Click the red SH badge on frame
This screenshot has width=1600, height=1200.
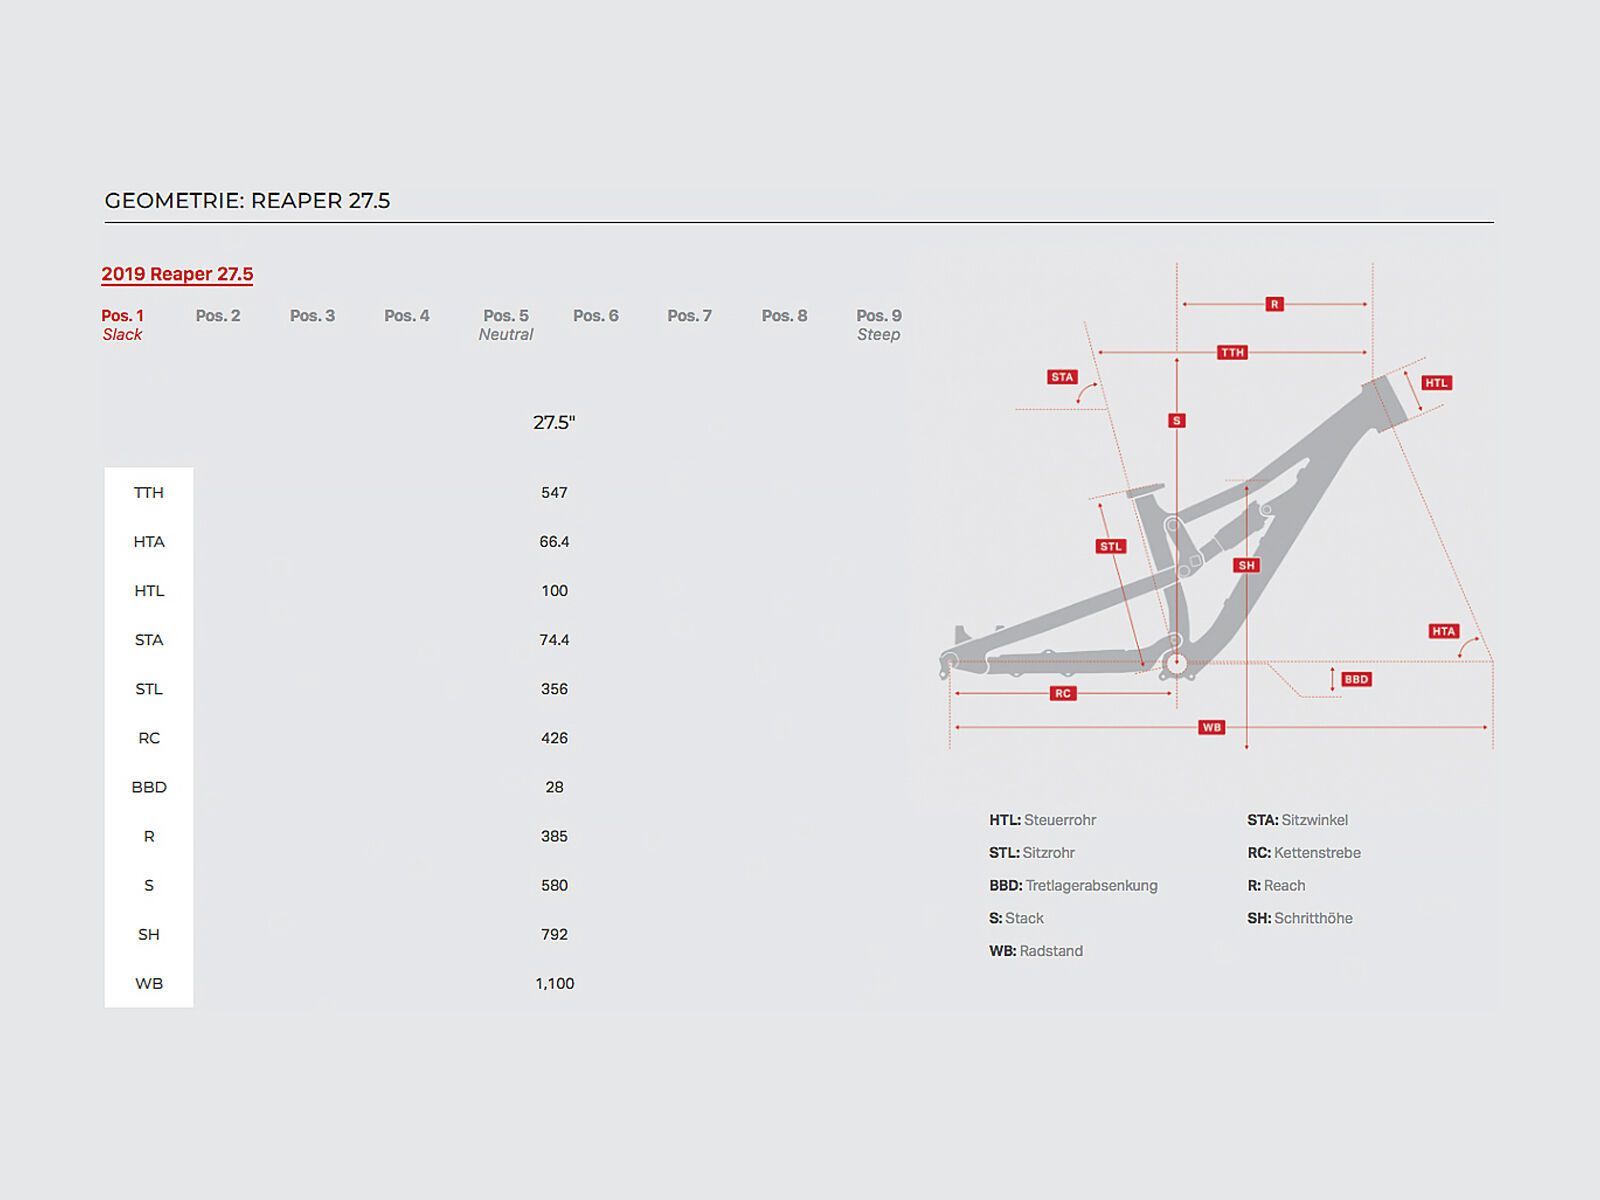pos(1247,565)
